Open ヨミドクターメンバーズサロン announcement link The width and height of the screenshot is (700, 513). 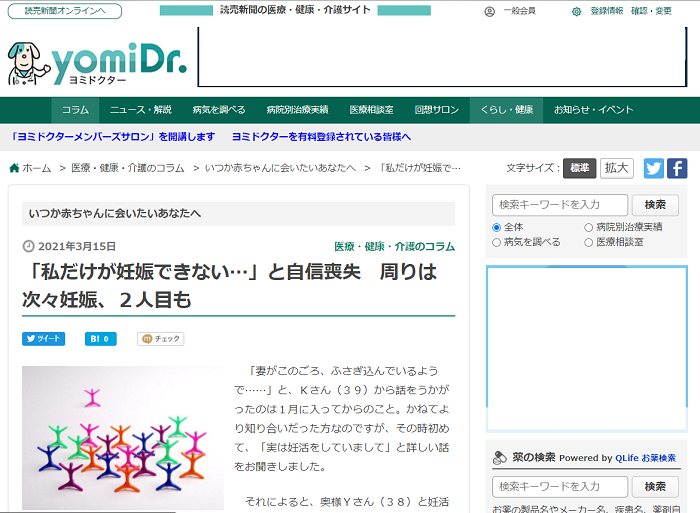pos(112,137)
